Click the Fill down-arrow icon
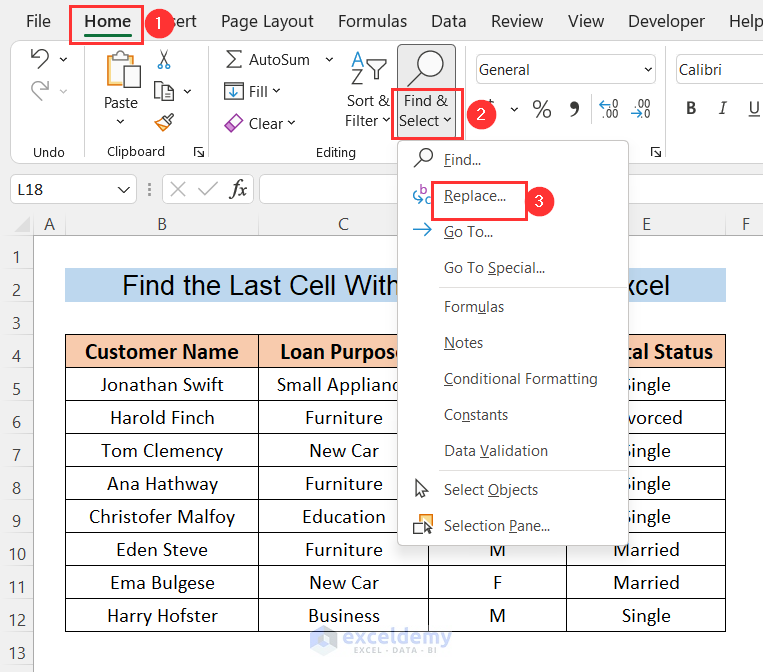 click(234, 91)
